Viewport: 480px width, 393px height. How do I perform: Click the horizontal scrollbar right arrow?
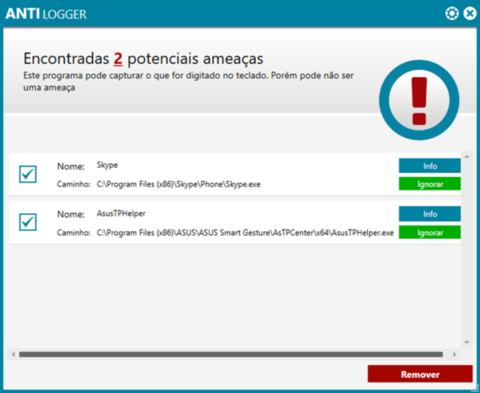[x=454, y=354]
